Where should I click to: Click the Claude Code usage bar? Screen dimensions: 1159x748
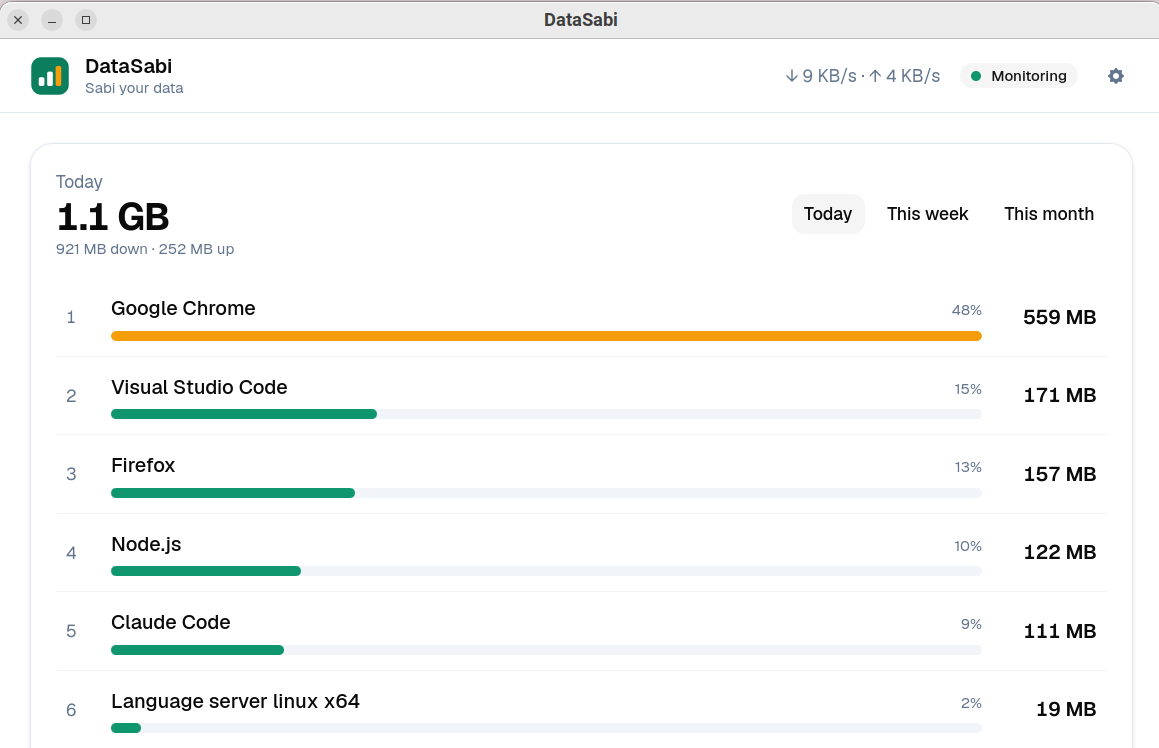(546, 650)
